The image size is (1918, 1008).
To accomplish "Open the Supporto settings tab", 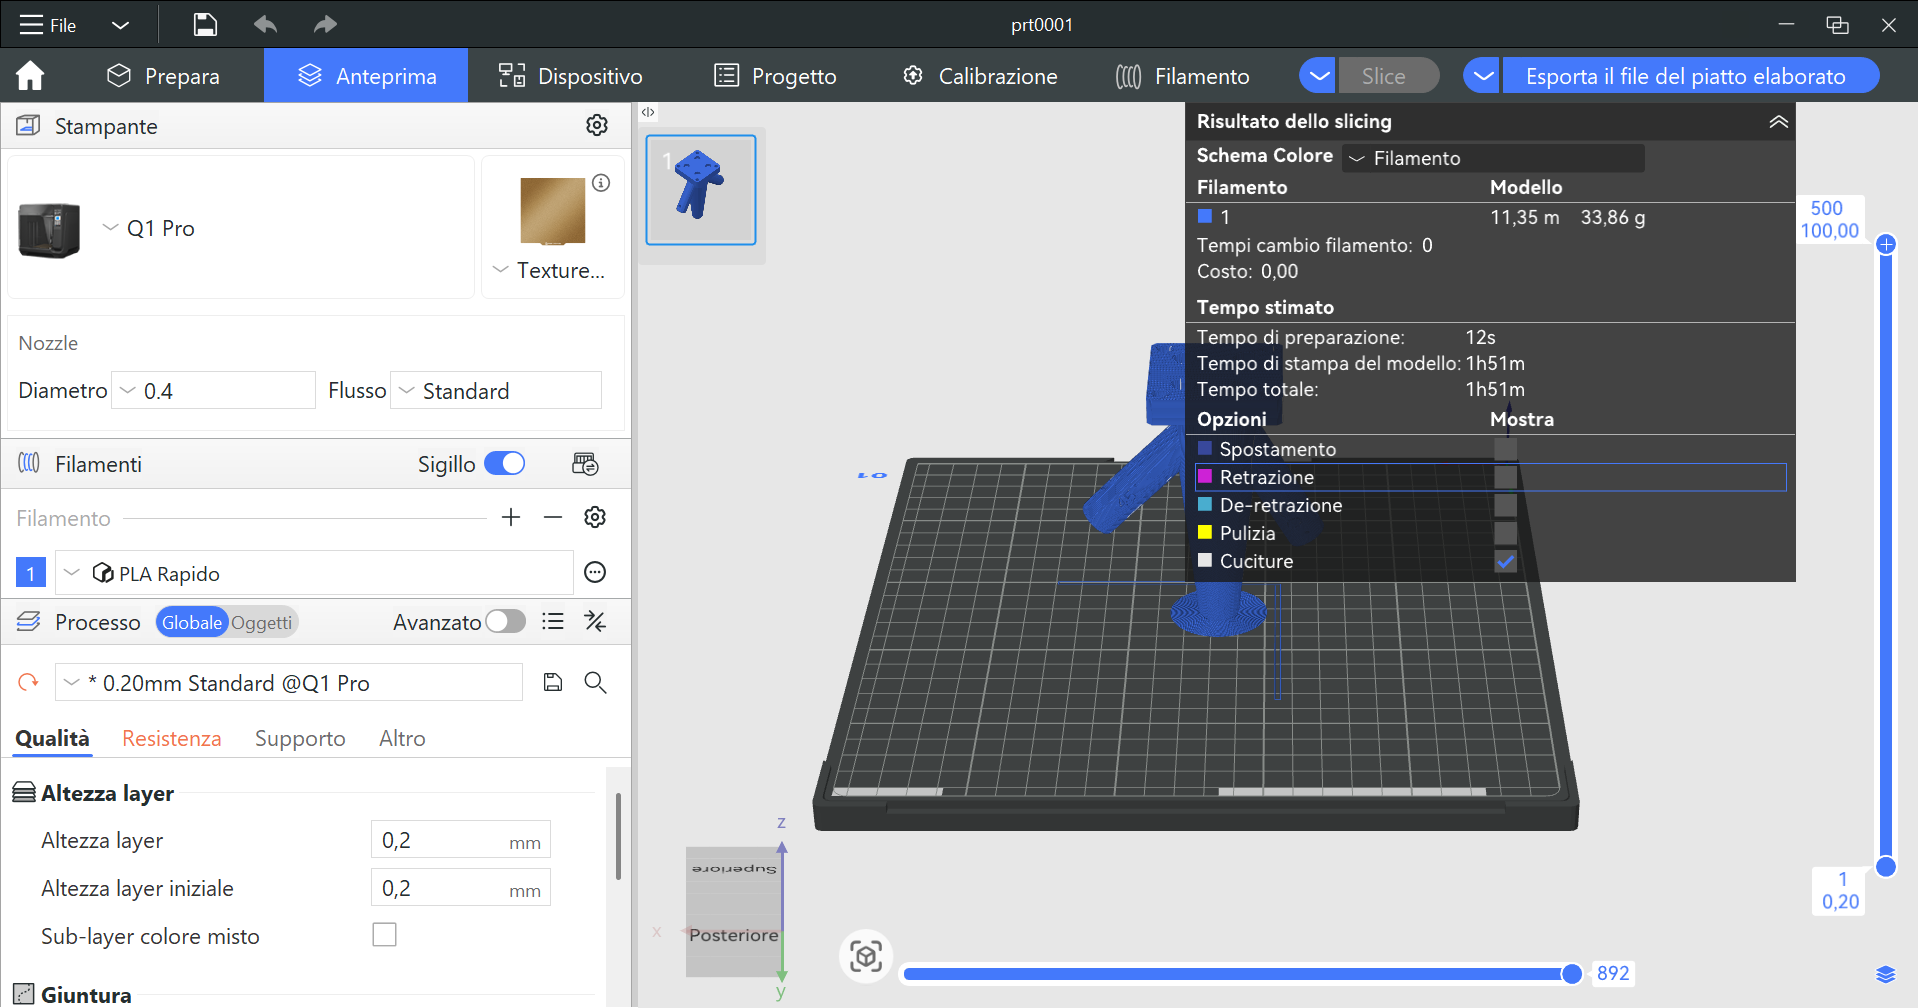I will [x=300, y=738].
